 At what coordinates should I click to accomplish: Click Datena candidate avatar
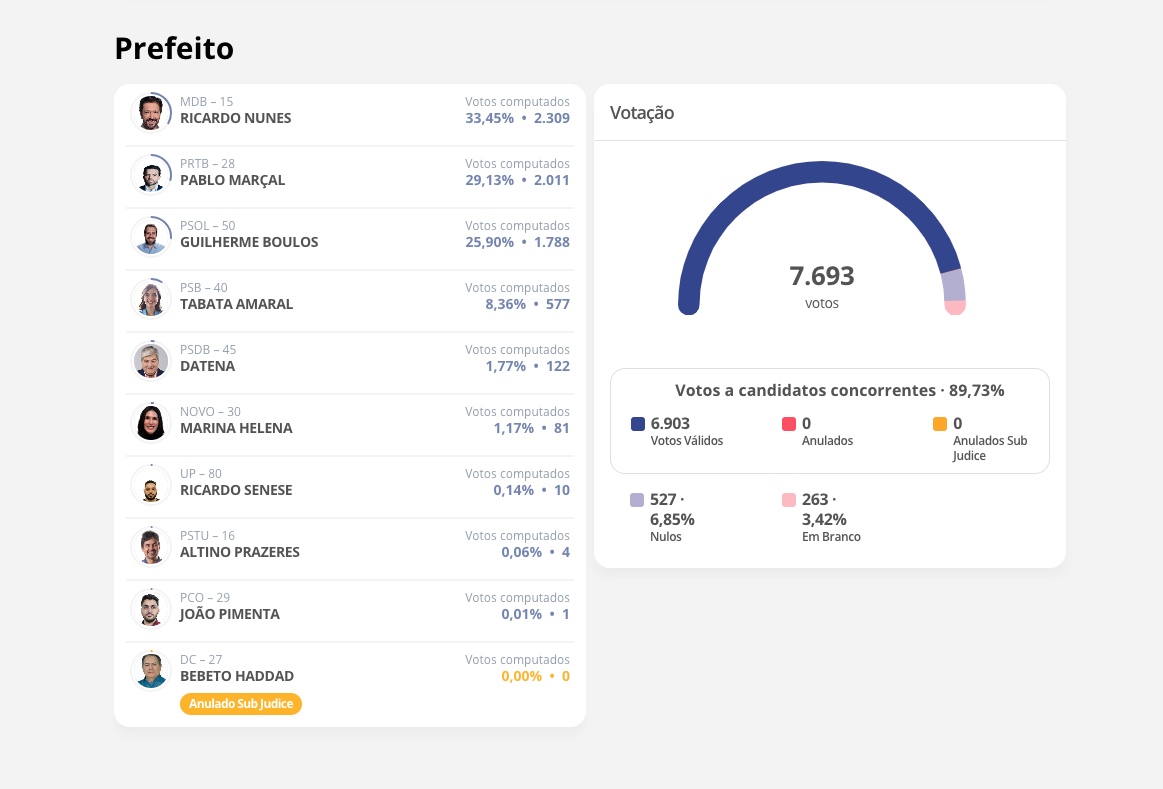pyautogui.click(x=151, y=360)
